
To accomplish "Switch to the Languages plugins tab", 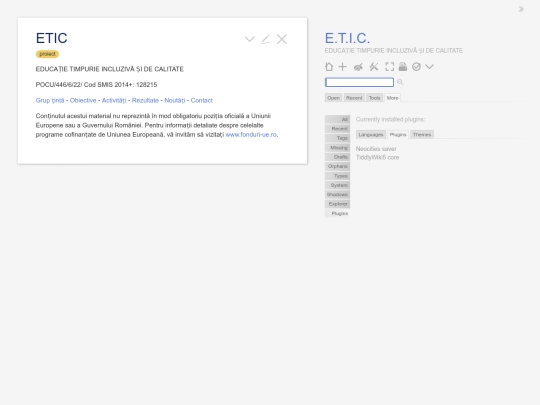I will click(x=371, y=134).
